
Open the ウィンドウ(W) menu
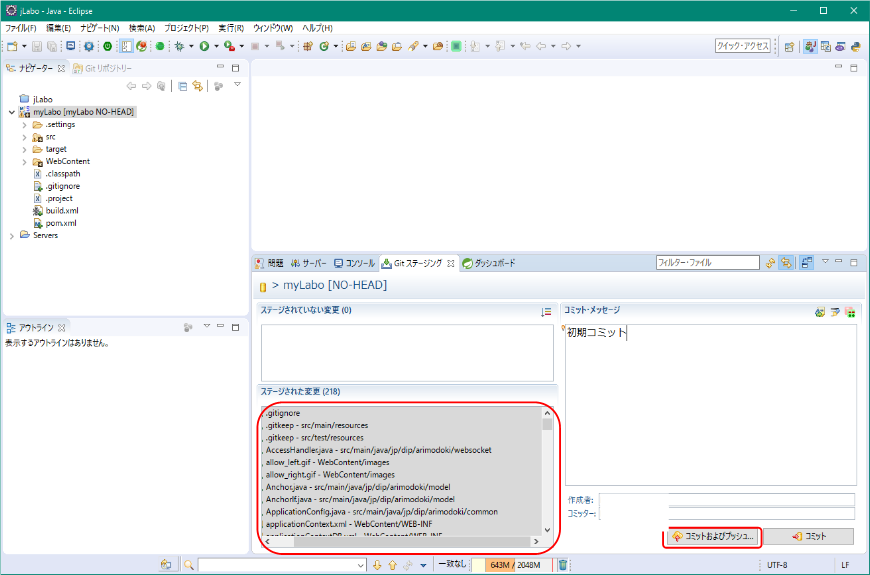(x=272, y=28)
